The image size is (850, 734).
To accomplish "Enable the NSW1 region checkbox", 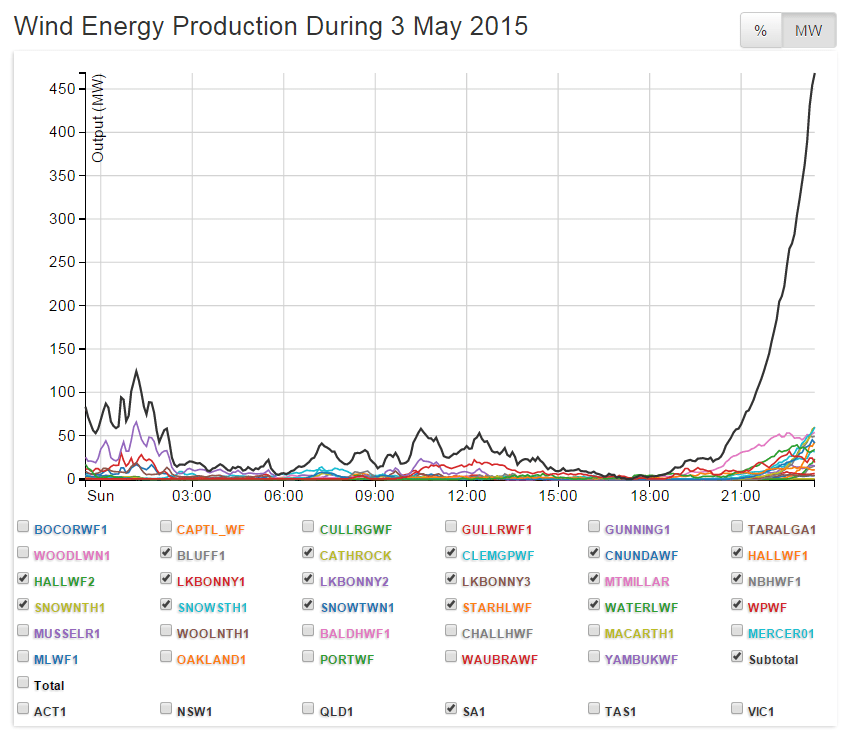I will [165, 708].
